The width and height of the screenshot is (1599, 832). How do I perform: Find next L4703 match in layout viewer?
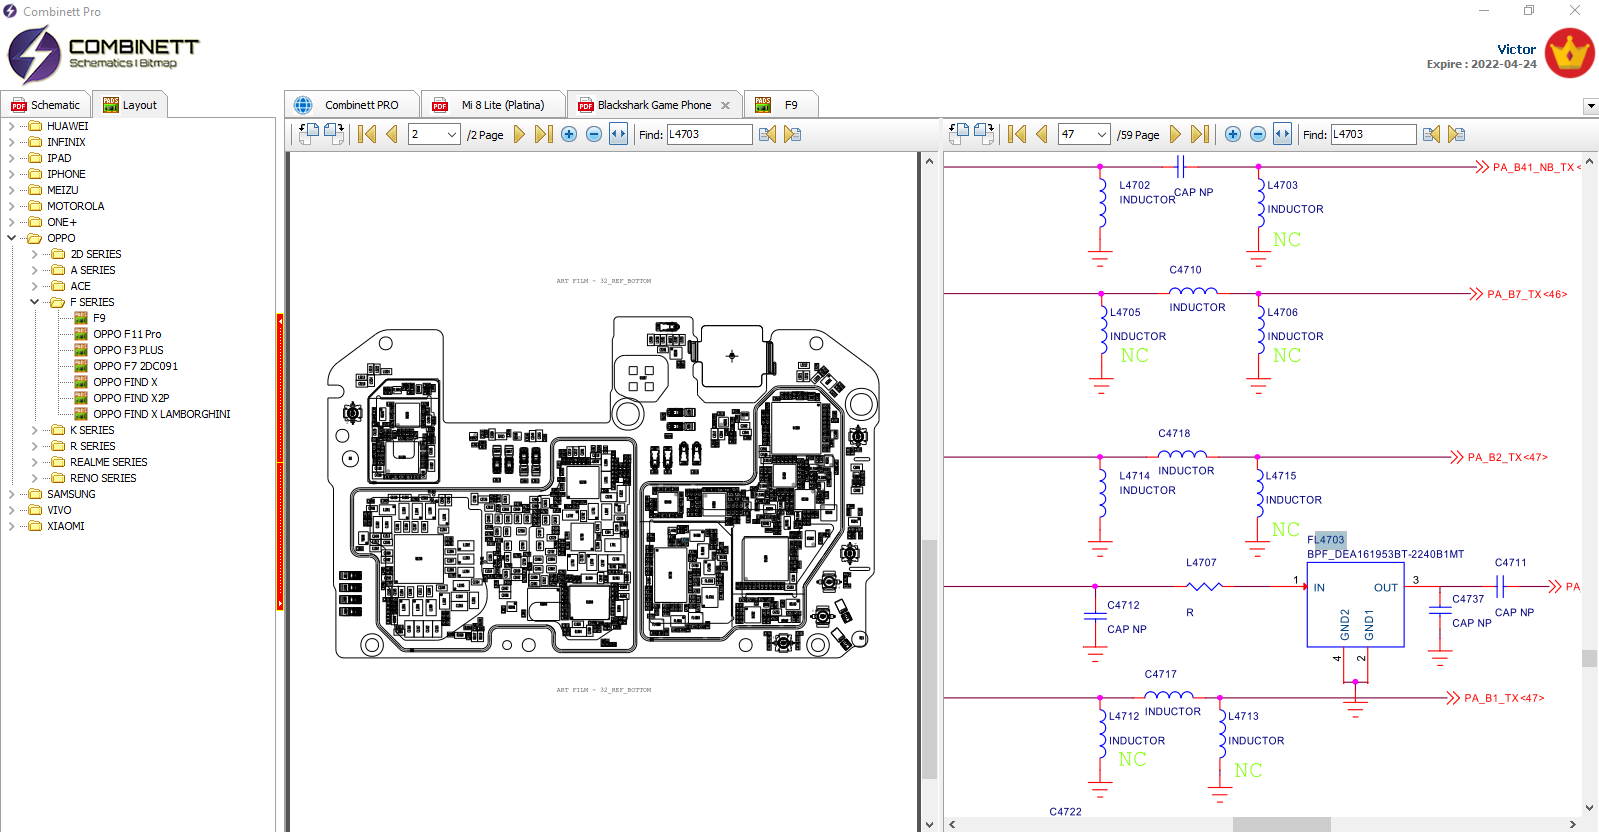792,134
